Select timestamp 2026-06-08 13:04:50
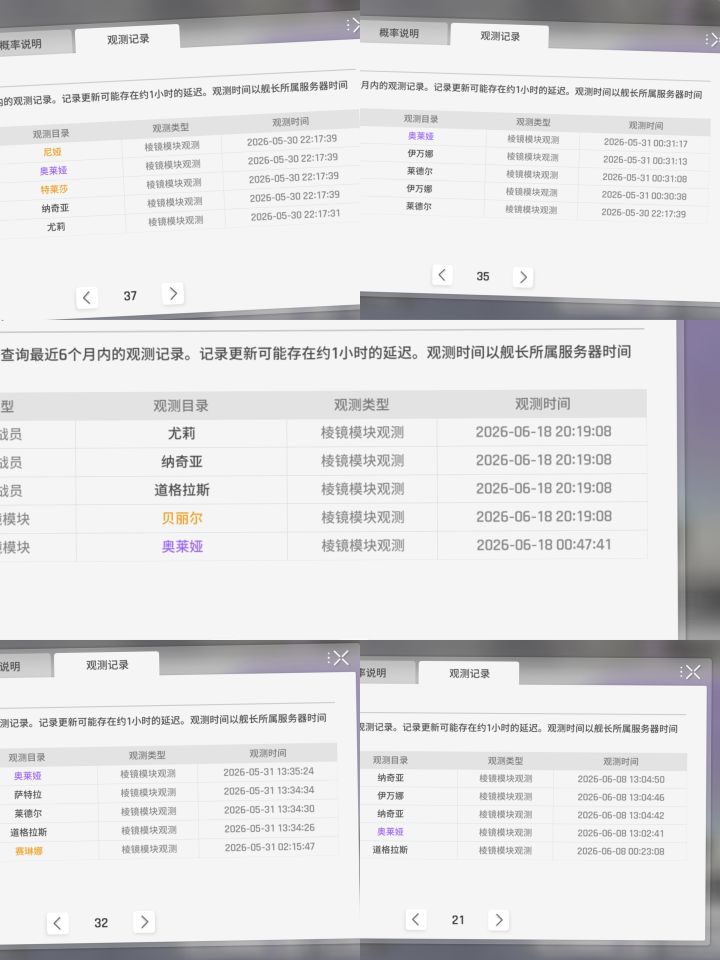Screen dimensions: 720x960 click(x=621, y=779)
